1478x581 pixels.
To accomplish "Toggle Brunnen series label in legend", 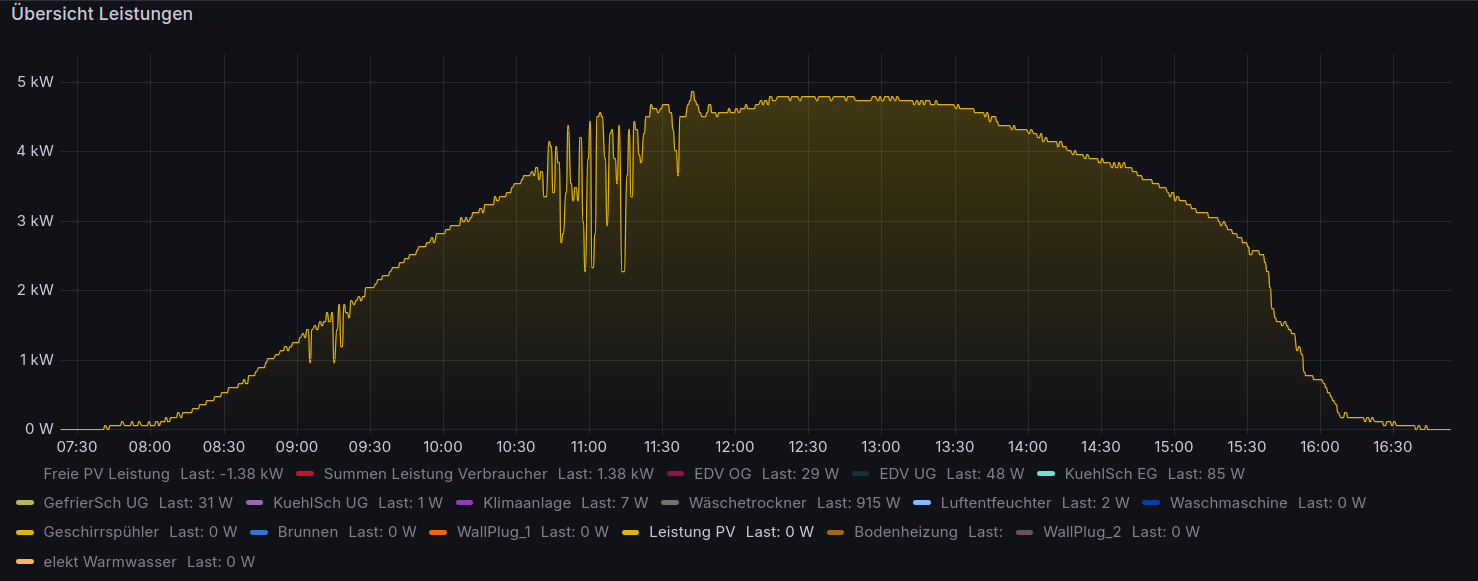I will [308, 532].
